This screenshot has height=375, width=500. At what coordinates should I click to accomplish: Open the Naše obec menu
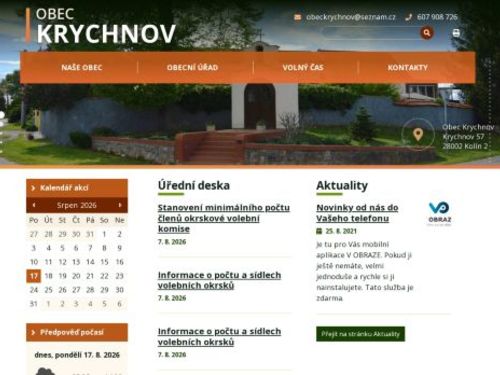click(x=82, y=67)
